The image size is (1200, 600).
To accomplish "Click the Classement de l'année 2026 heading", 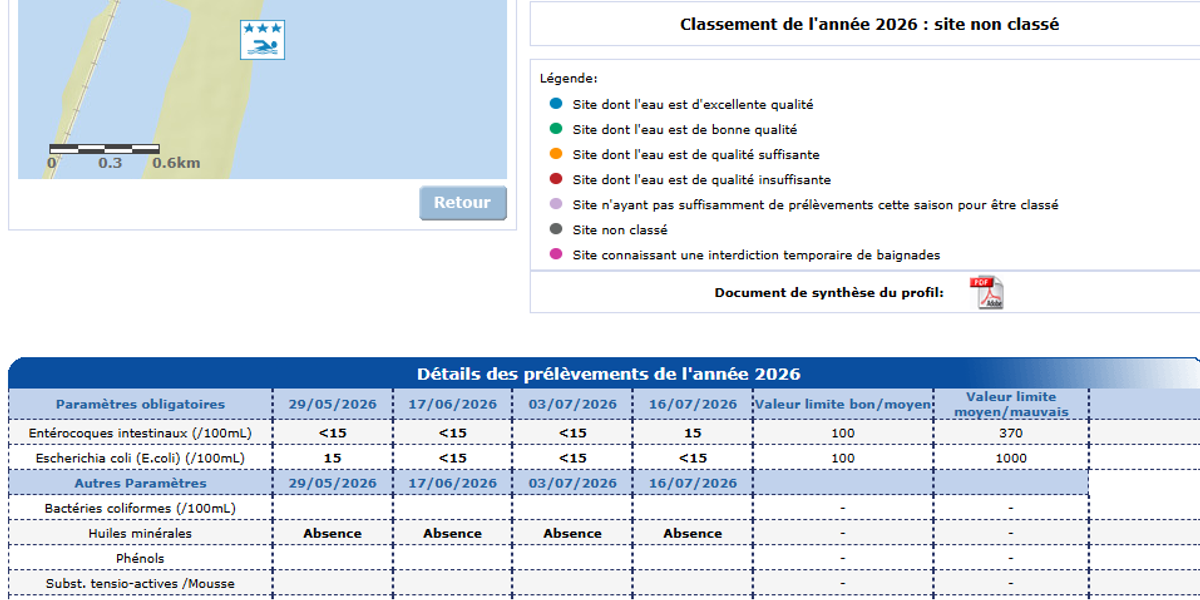I will (x=869, y=25).
